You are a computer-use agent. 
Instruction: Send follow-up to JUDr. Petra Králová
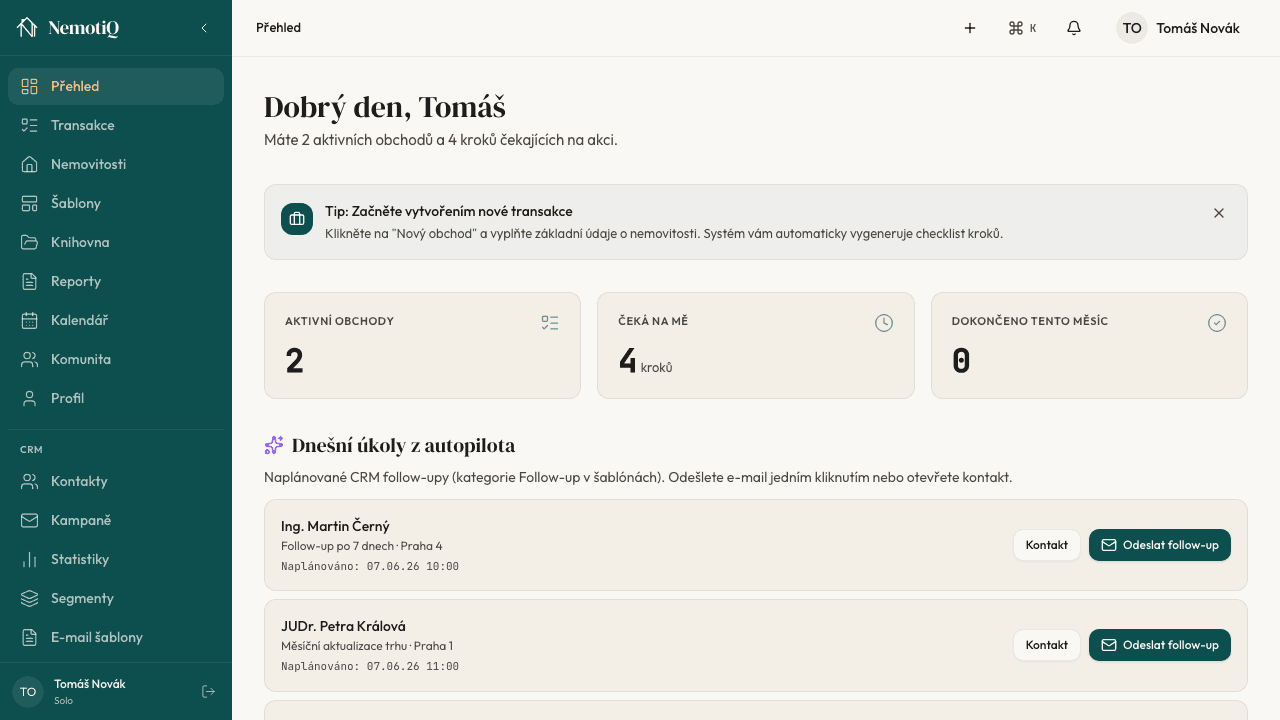click(x=1160, y=645)
